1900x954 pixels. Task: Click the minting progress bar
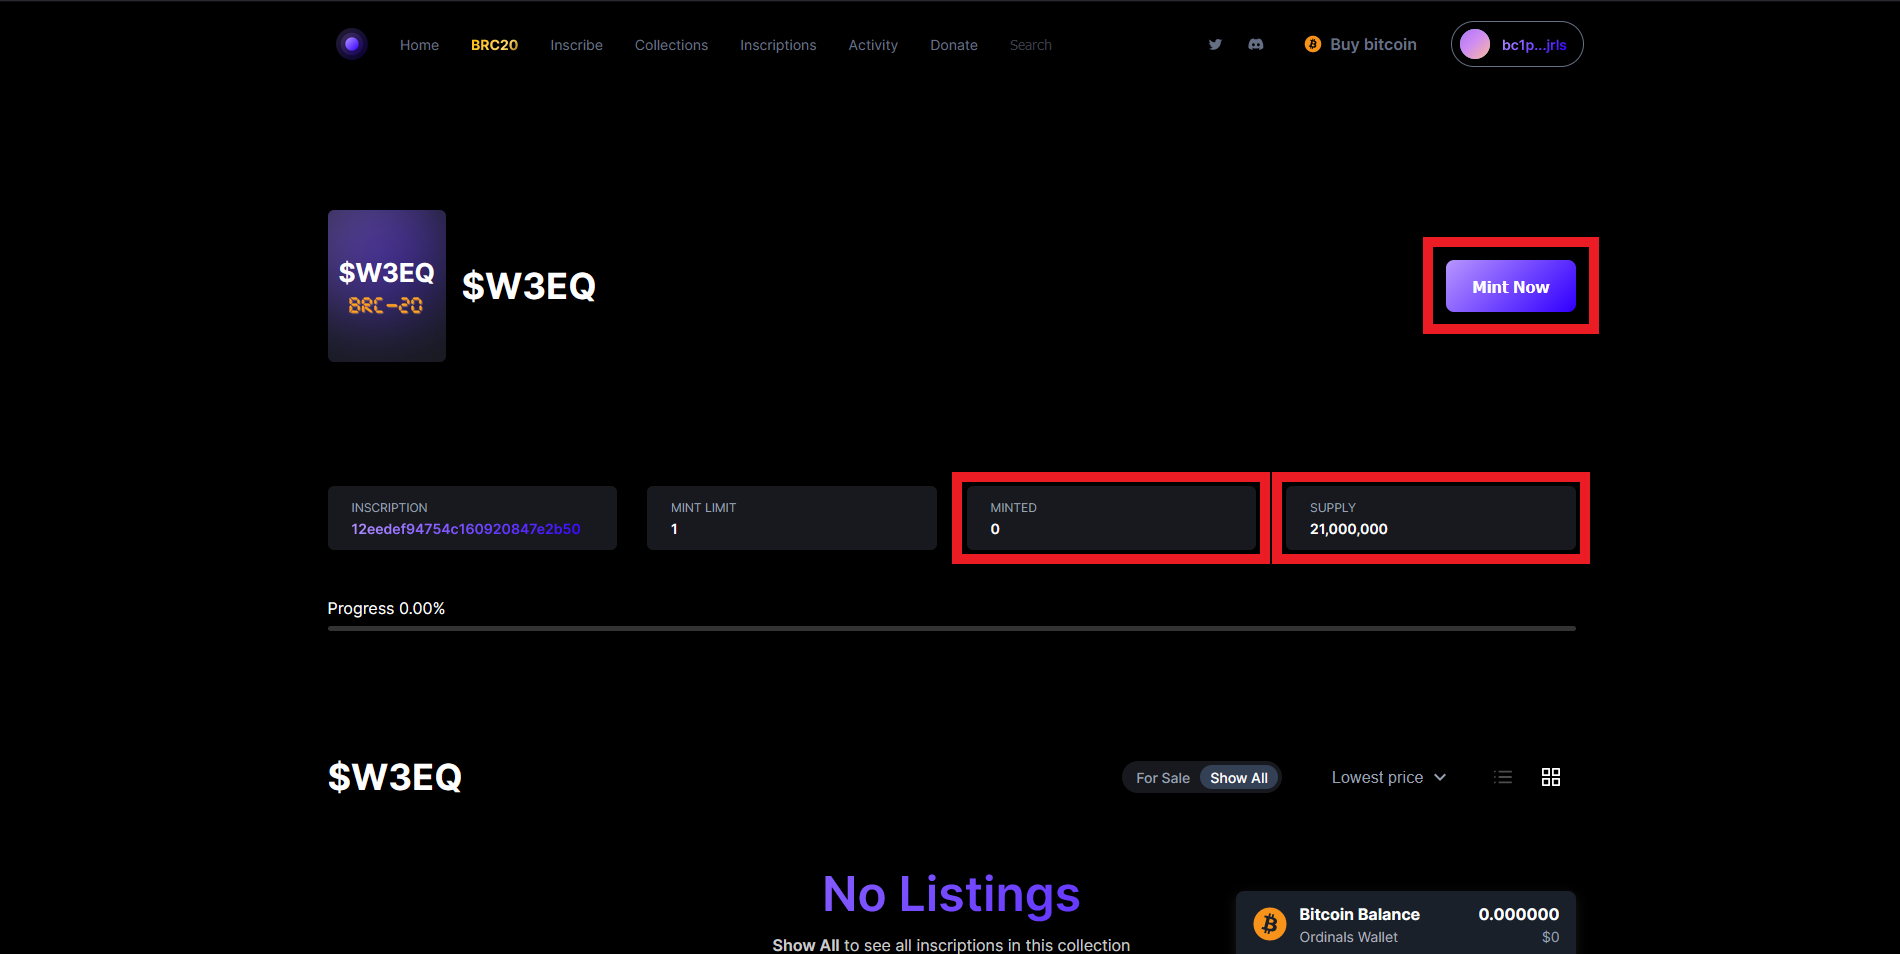pos(951,628)
